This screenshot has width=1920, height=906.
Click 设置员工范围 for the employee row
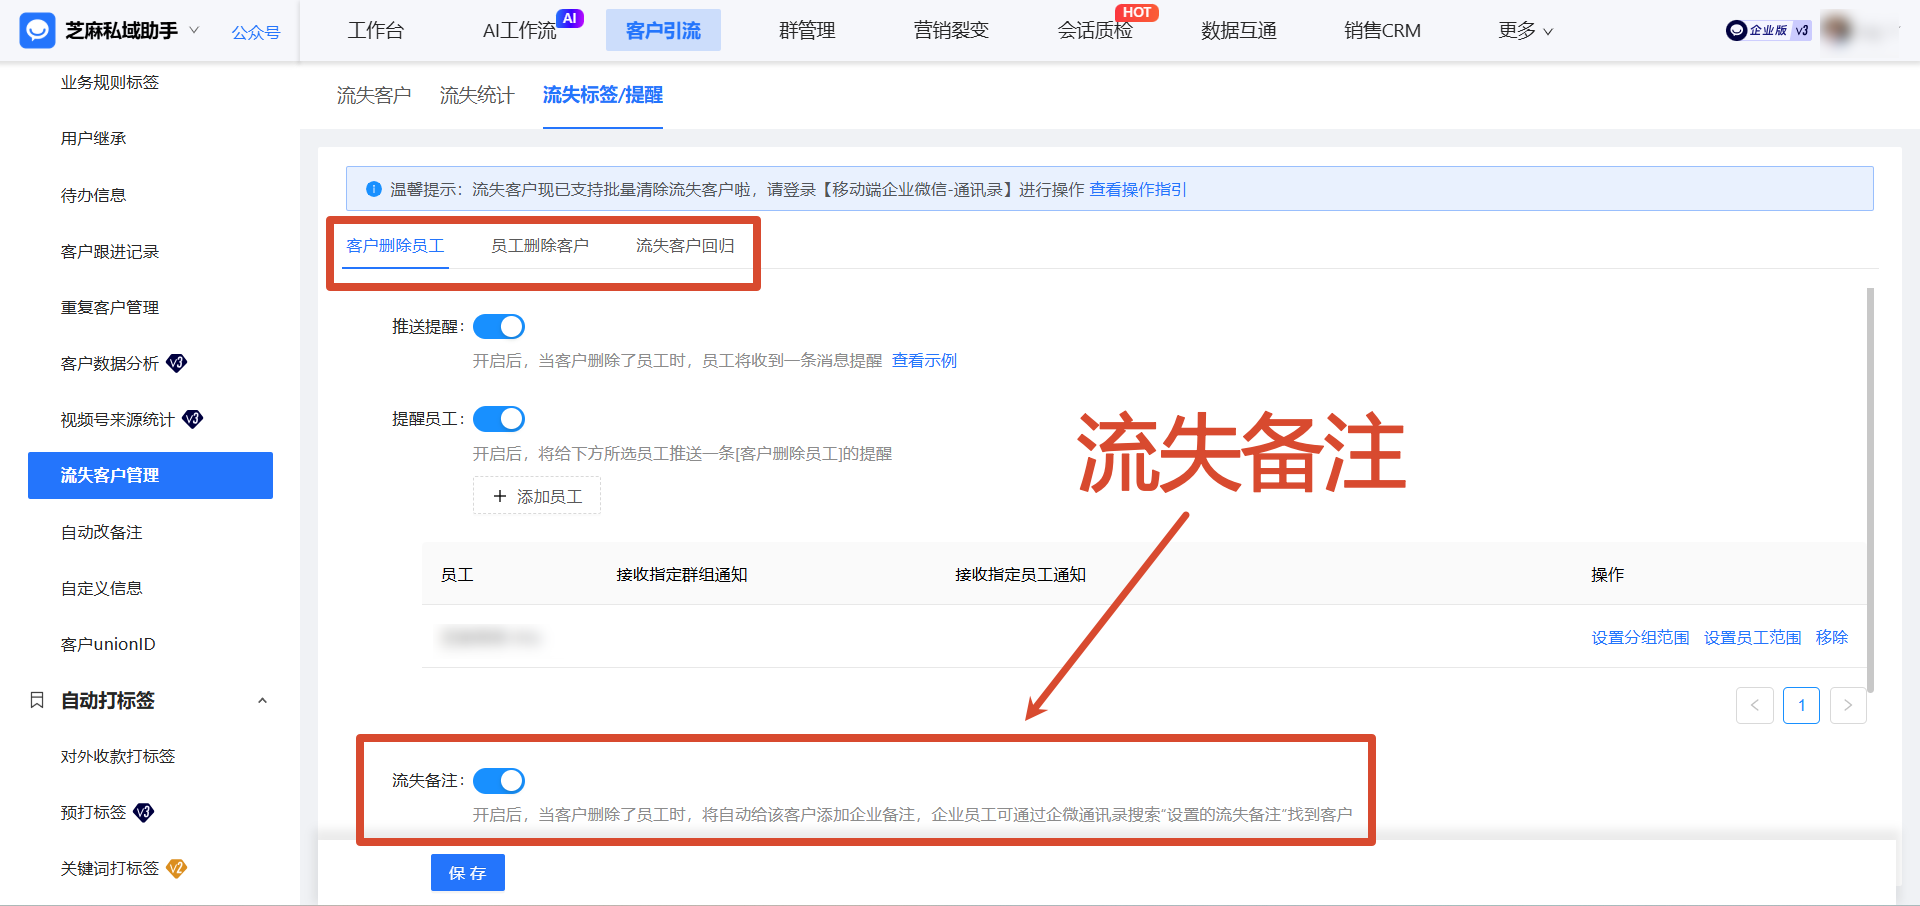(x=1752, y=638)
